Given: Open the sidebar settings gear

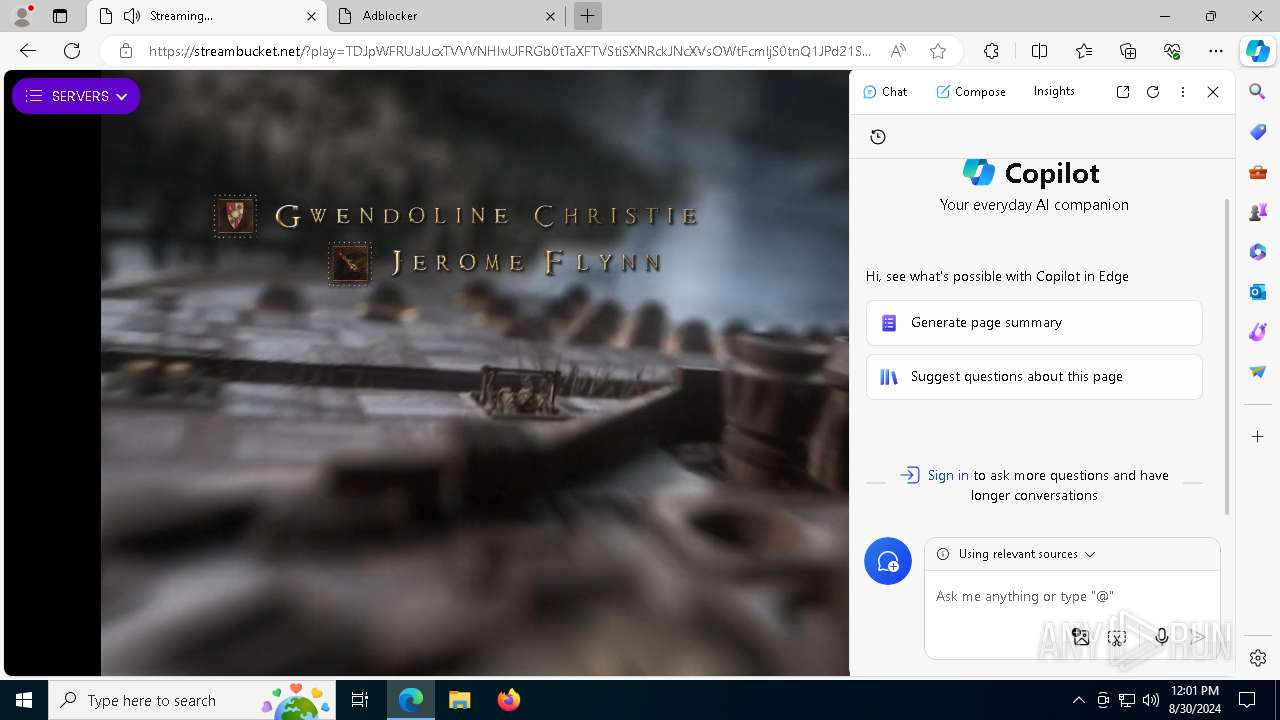Looking at the screenshot, I should [1258, 658].
